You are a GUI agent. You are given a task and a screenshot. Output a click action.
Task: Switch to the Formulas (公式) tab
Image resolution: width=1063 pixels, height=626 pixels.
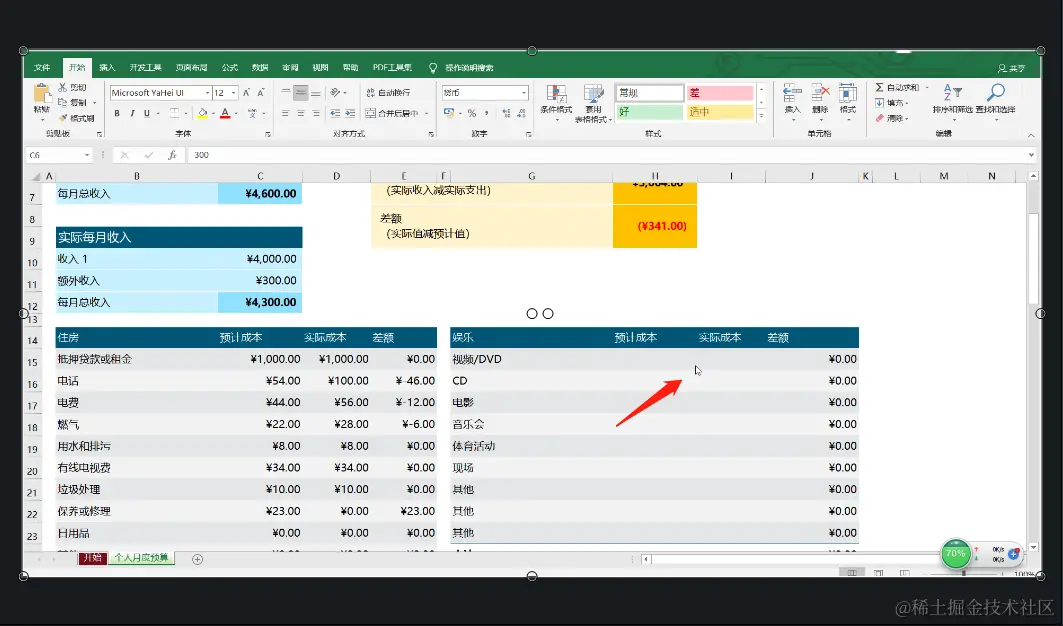click(230, 68)
